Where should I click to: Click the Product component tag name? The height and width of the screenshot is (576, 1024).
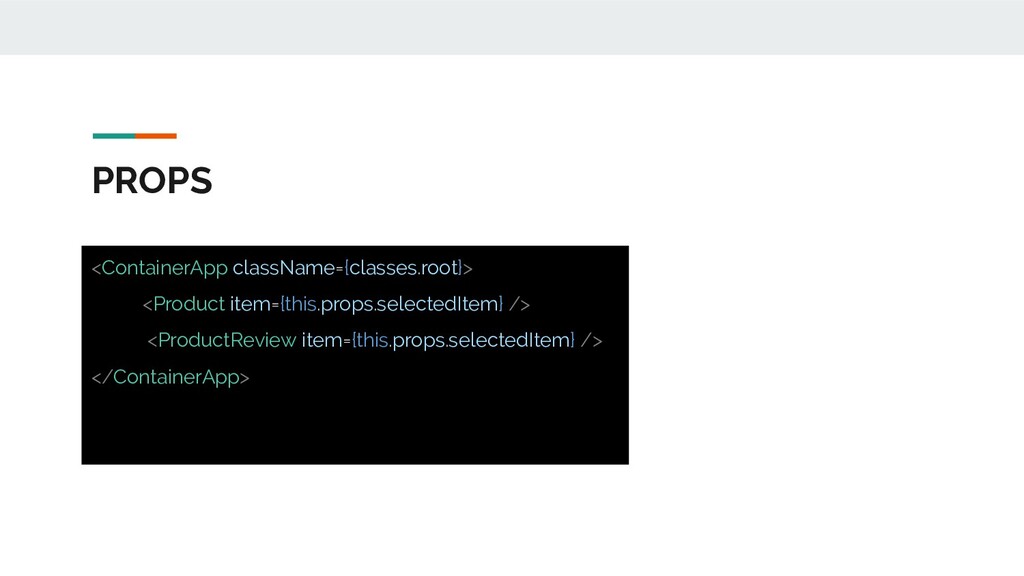[x=189, y=304]
